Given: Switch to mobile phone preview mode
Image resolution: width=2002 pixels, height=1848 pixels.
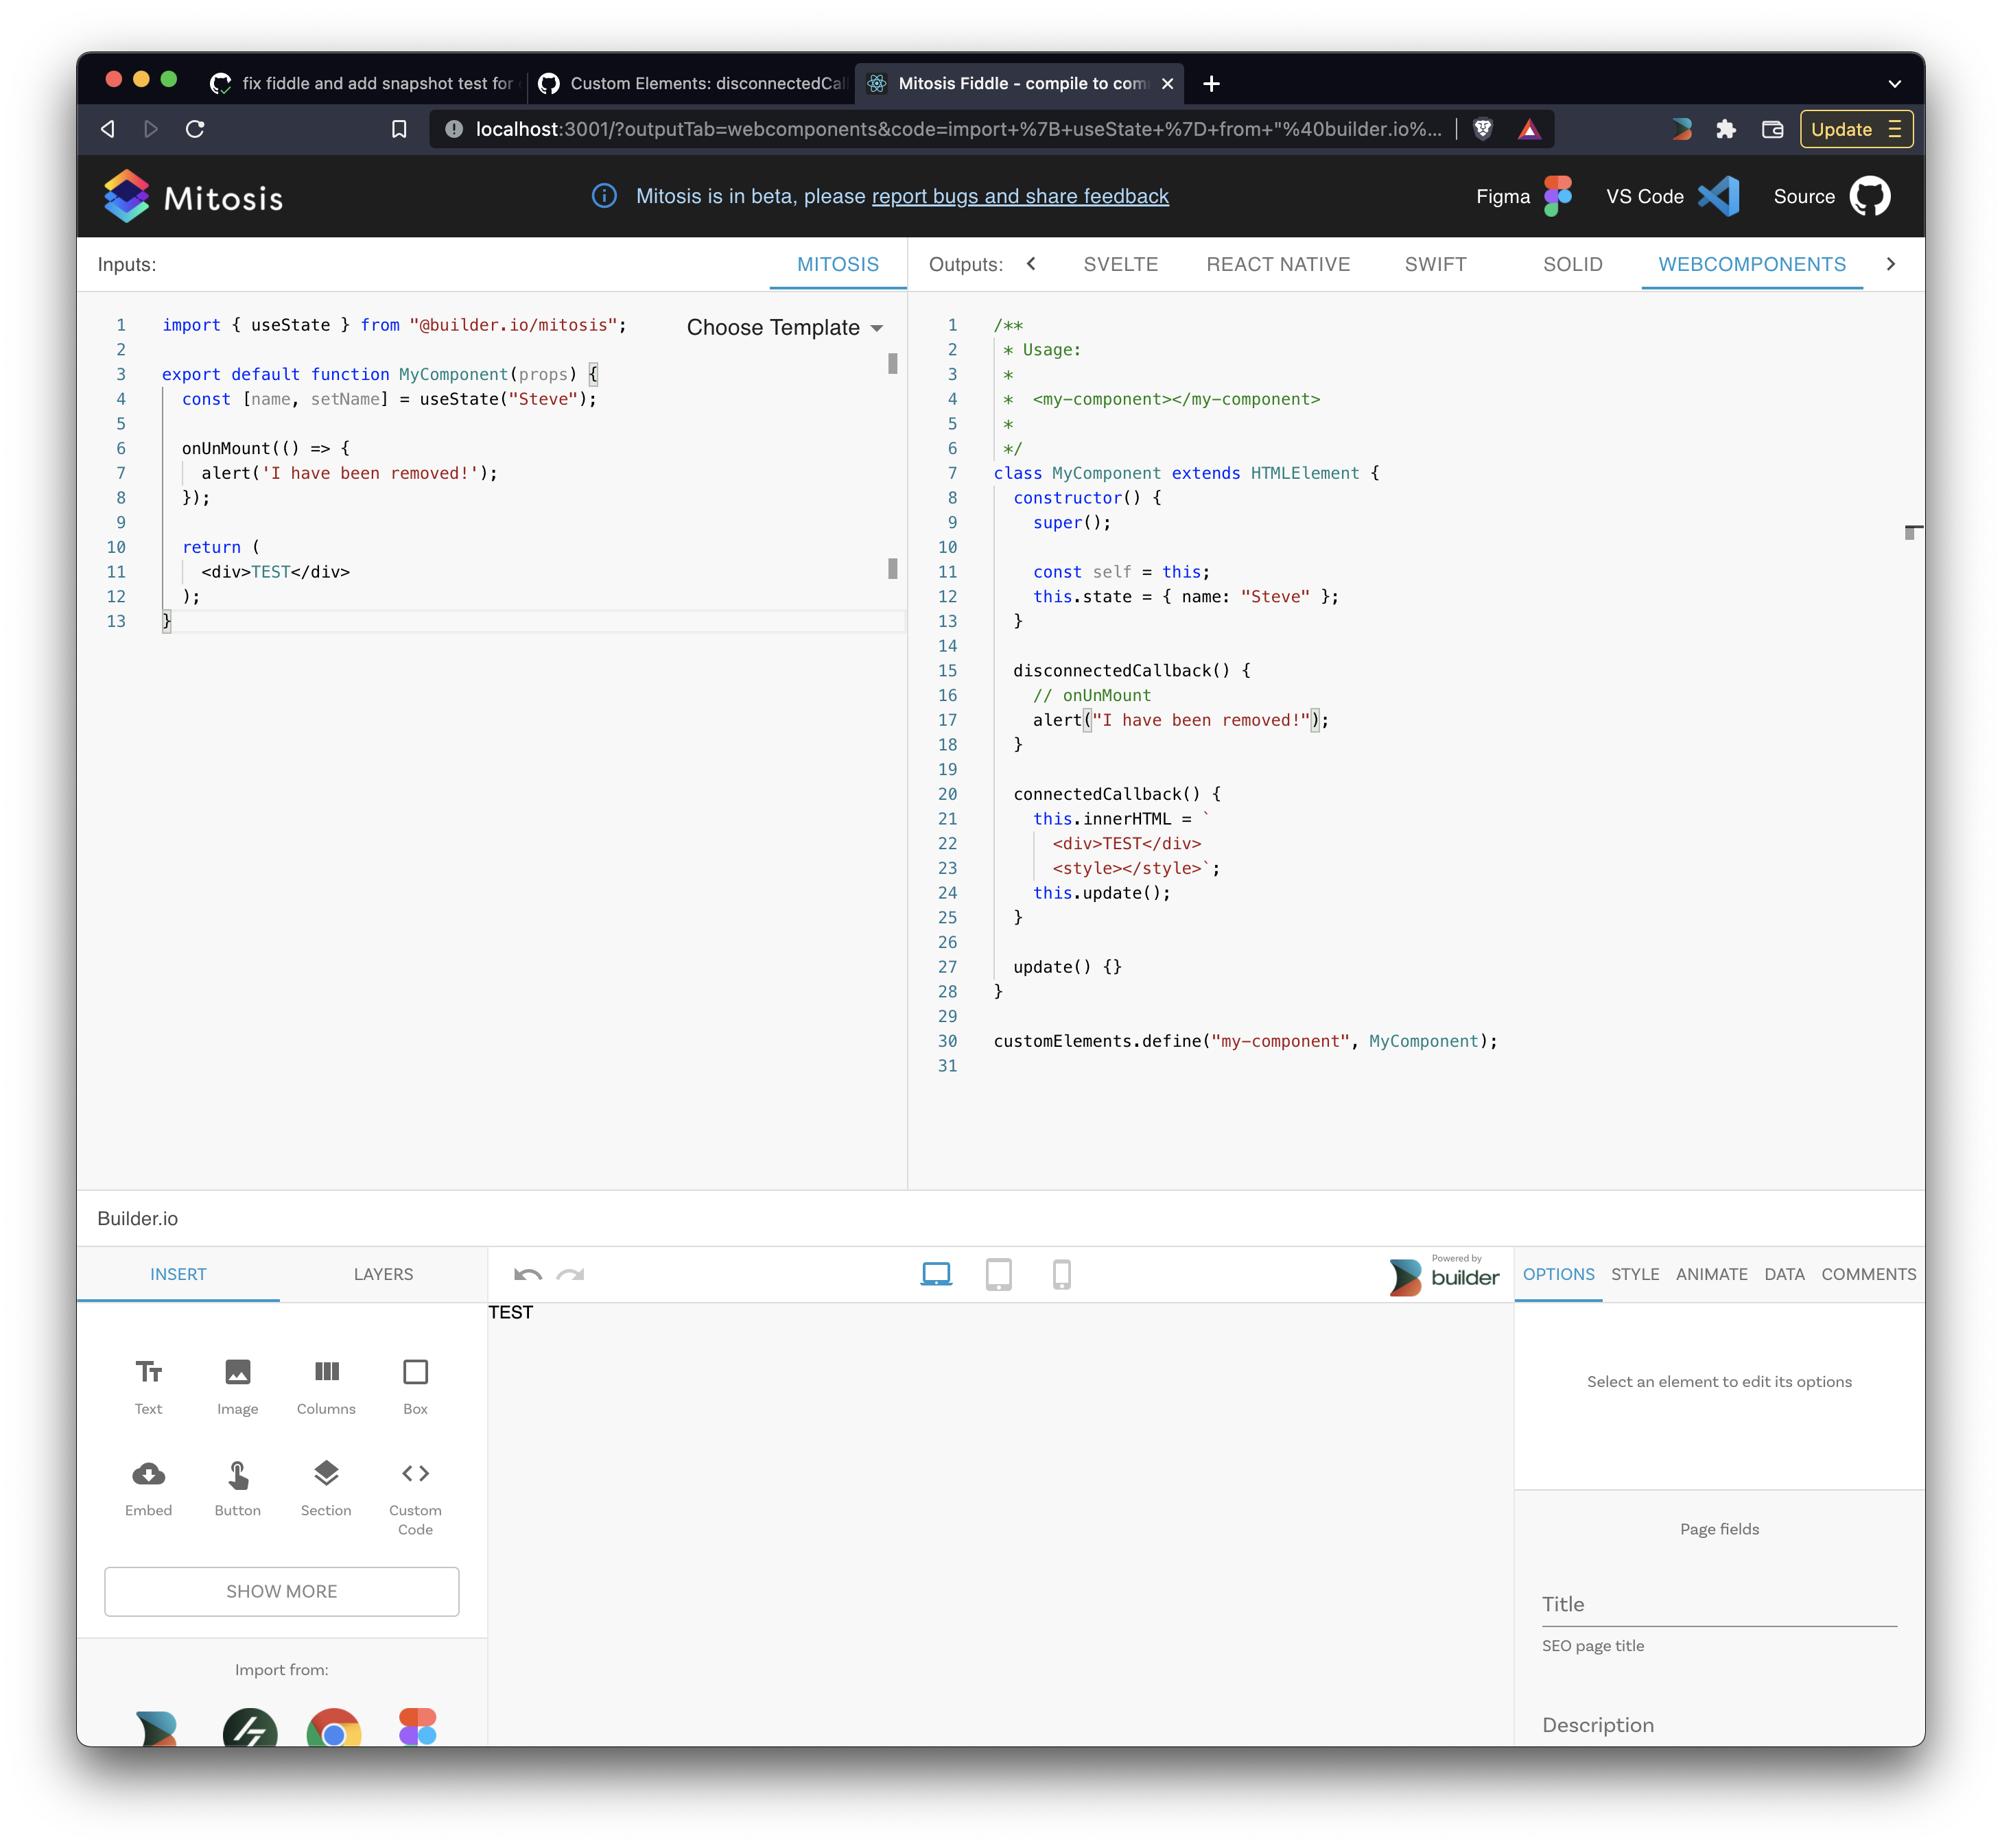Looking at the screenshot, I should pos(1062,1274).
